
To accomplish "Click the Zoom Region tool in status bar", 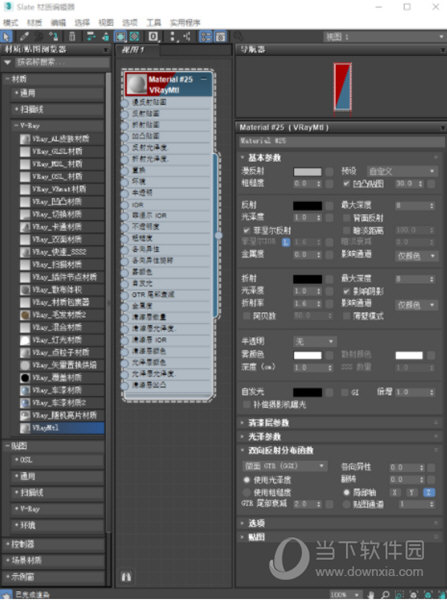I will 399,595.
